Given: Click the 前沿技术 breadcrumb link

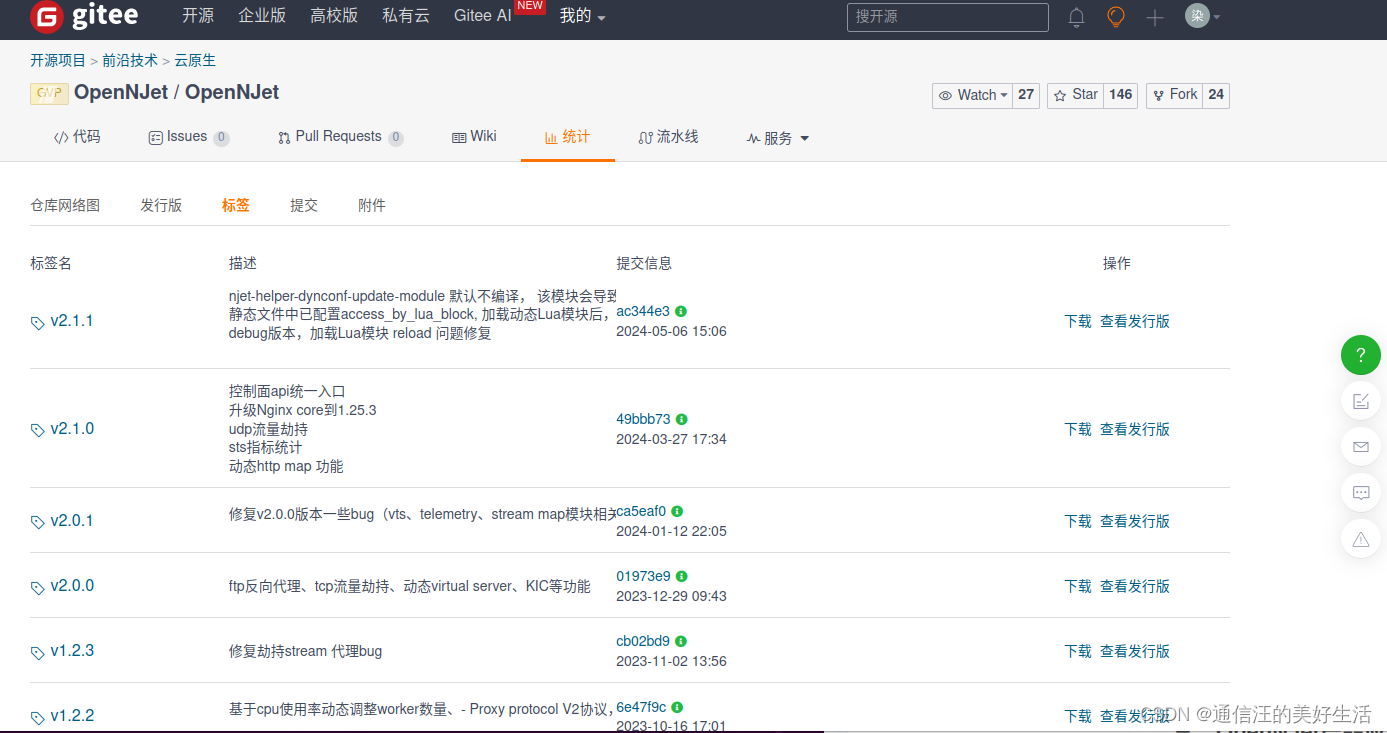Looking at the screenshot, I should point(130,61).
